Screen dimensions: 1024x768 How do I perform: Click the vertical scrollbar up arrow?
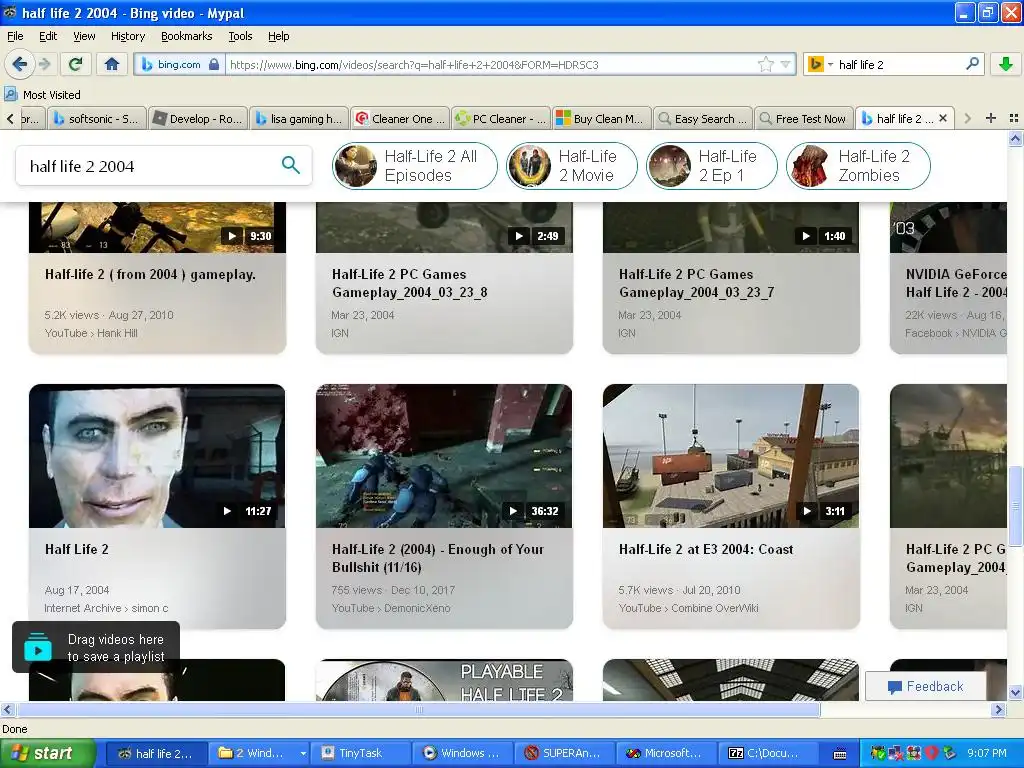point(1015,138)
